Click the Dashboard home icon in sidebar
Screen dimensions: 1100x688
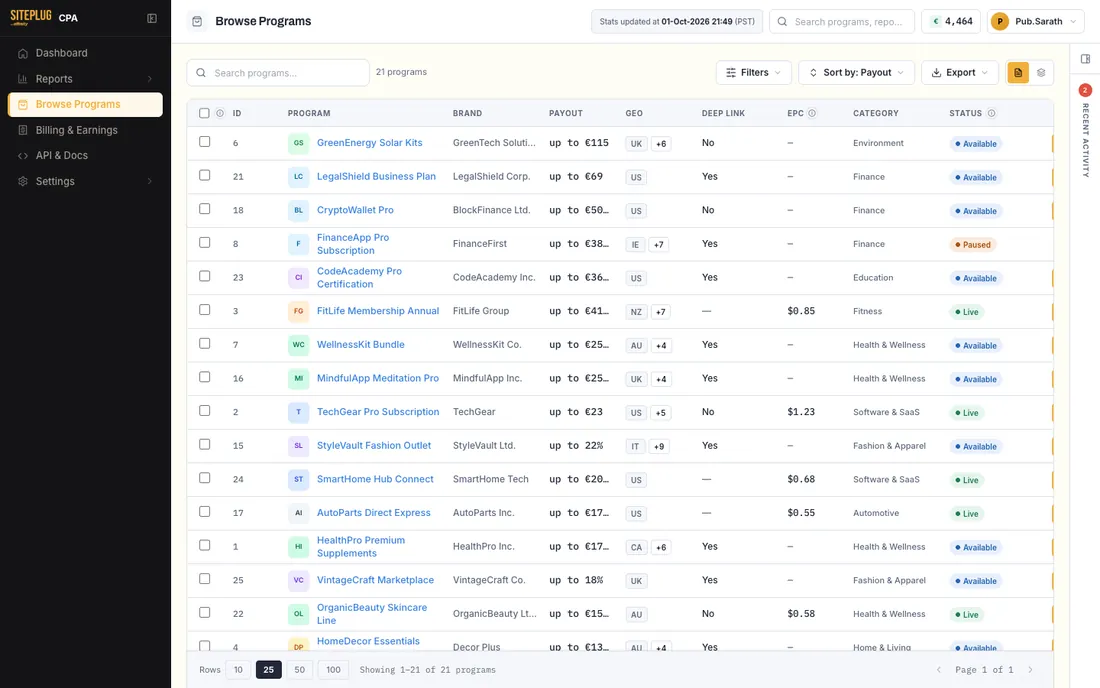(x=23, y=53)
